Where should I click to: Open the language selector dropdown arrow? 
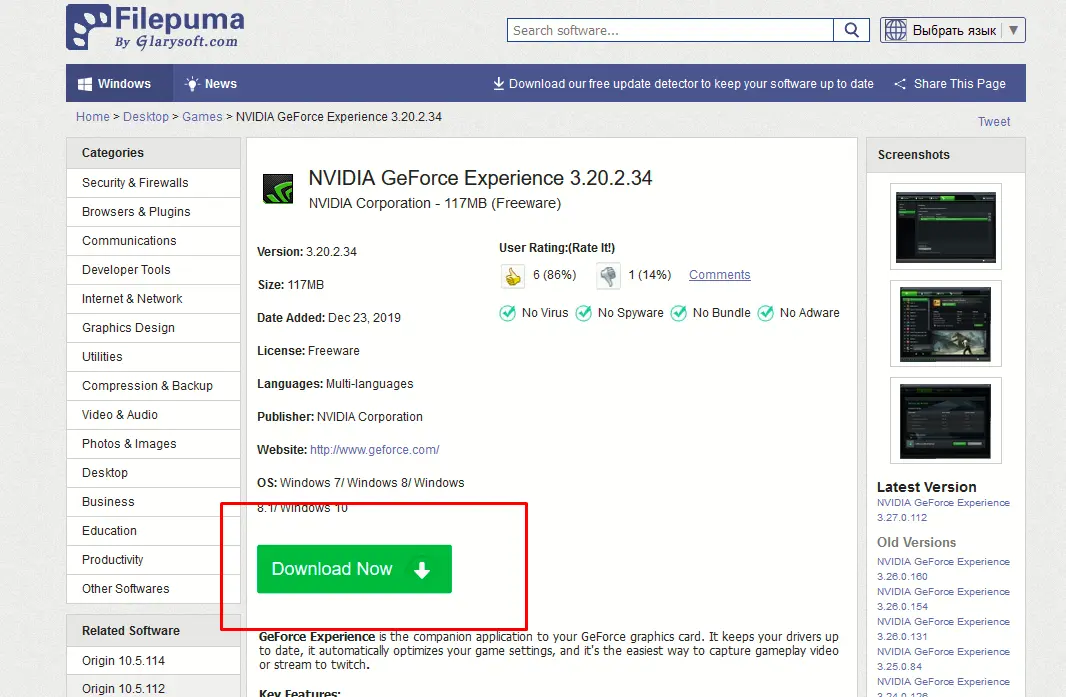pos(1013,30)
